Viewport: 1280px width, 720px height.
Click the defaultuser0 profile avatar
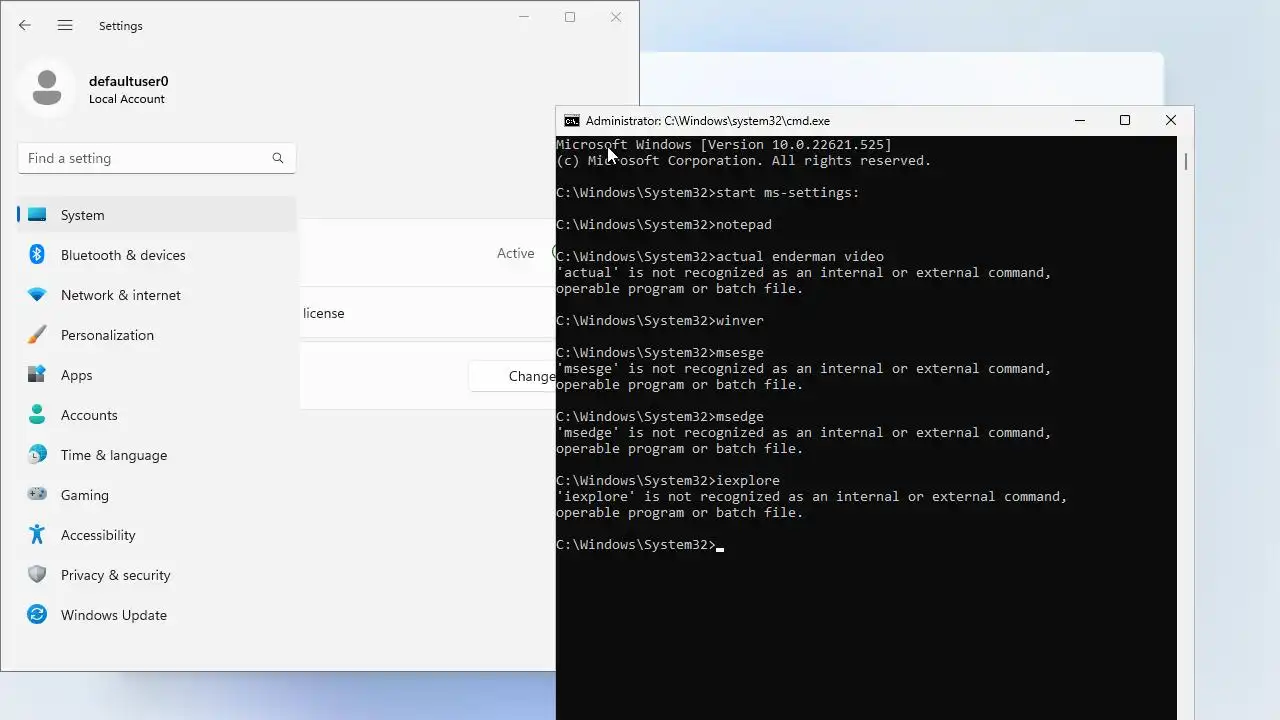point(47,88)
